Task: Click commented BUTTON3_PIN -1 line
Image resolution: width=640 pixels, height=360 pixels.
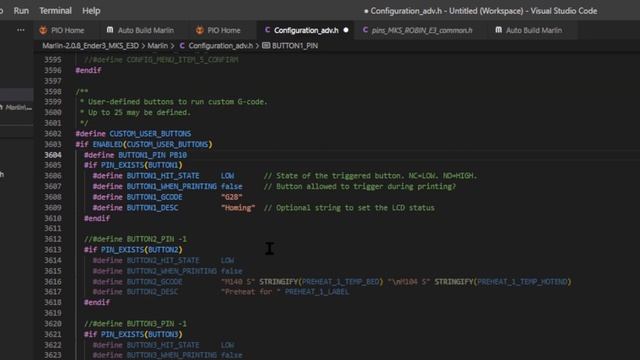Action: (136, 323)
